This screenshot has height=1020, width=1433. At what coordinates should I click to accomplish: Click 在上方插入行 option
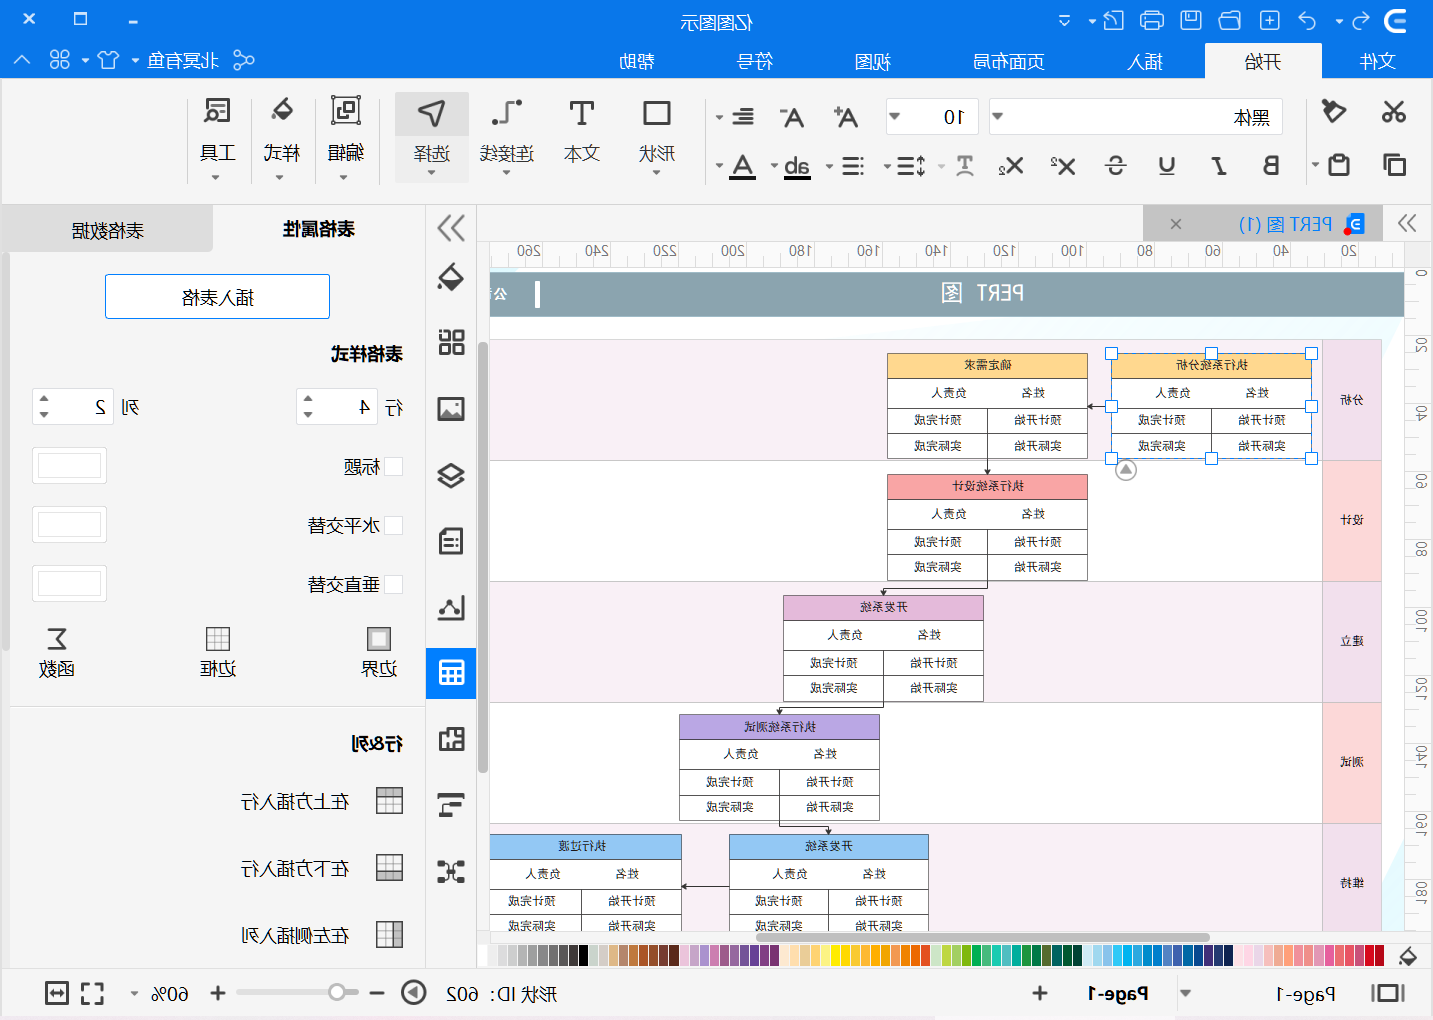click(322, 801)
